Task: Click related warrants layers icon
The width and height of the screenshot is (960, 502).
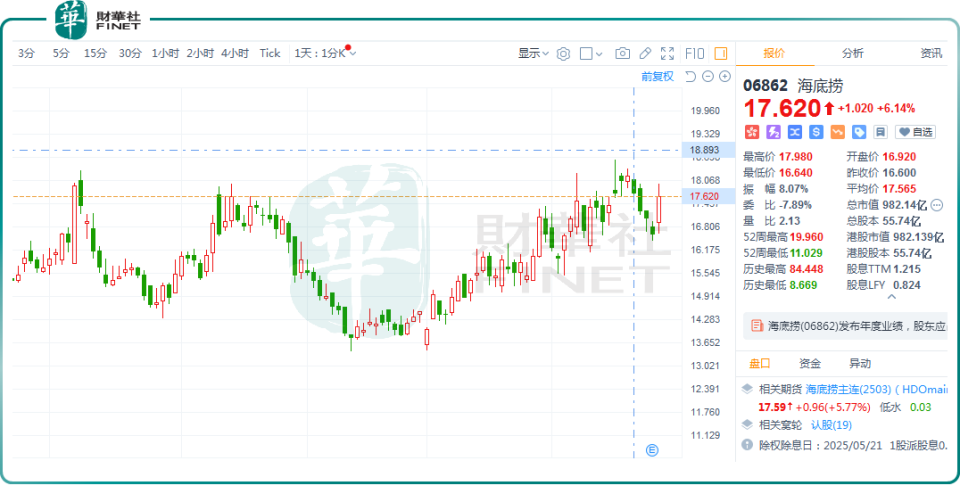Action: click(x=747, y=424)
